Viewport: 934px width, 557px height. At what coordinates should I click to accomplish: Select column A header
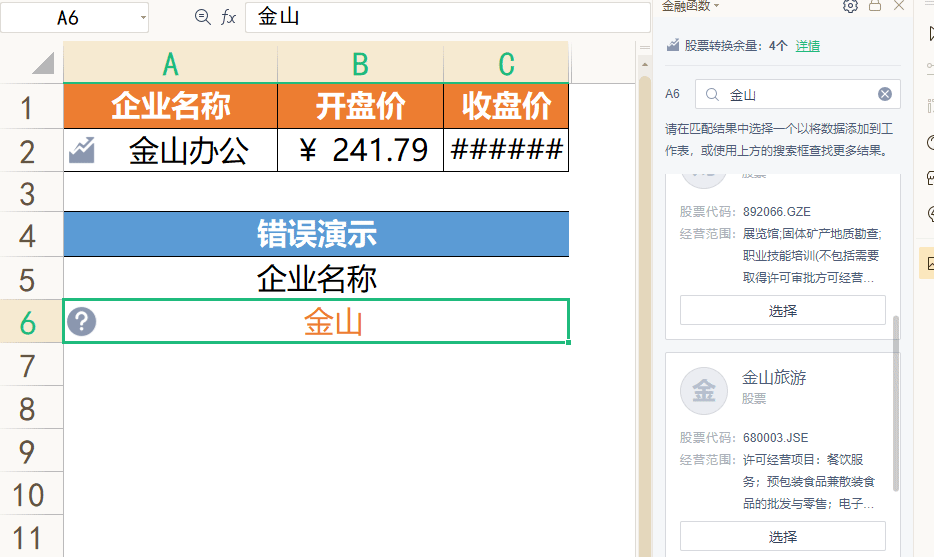pyautogui.click(x=170, y=63)
